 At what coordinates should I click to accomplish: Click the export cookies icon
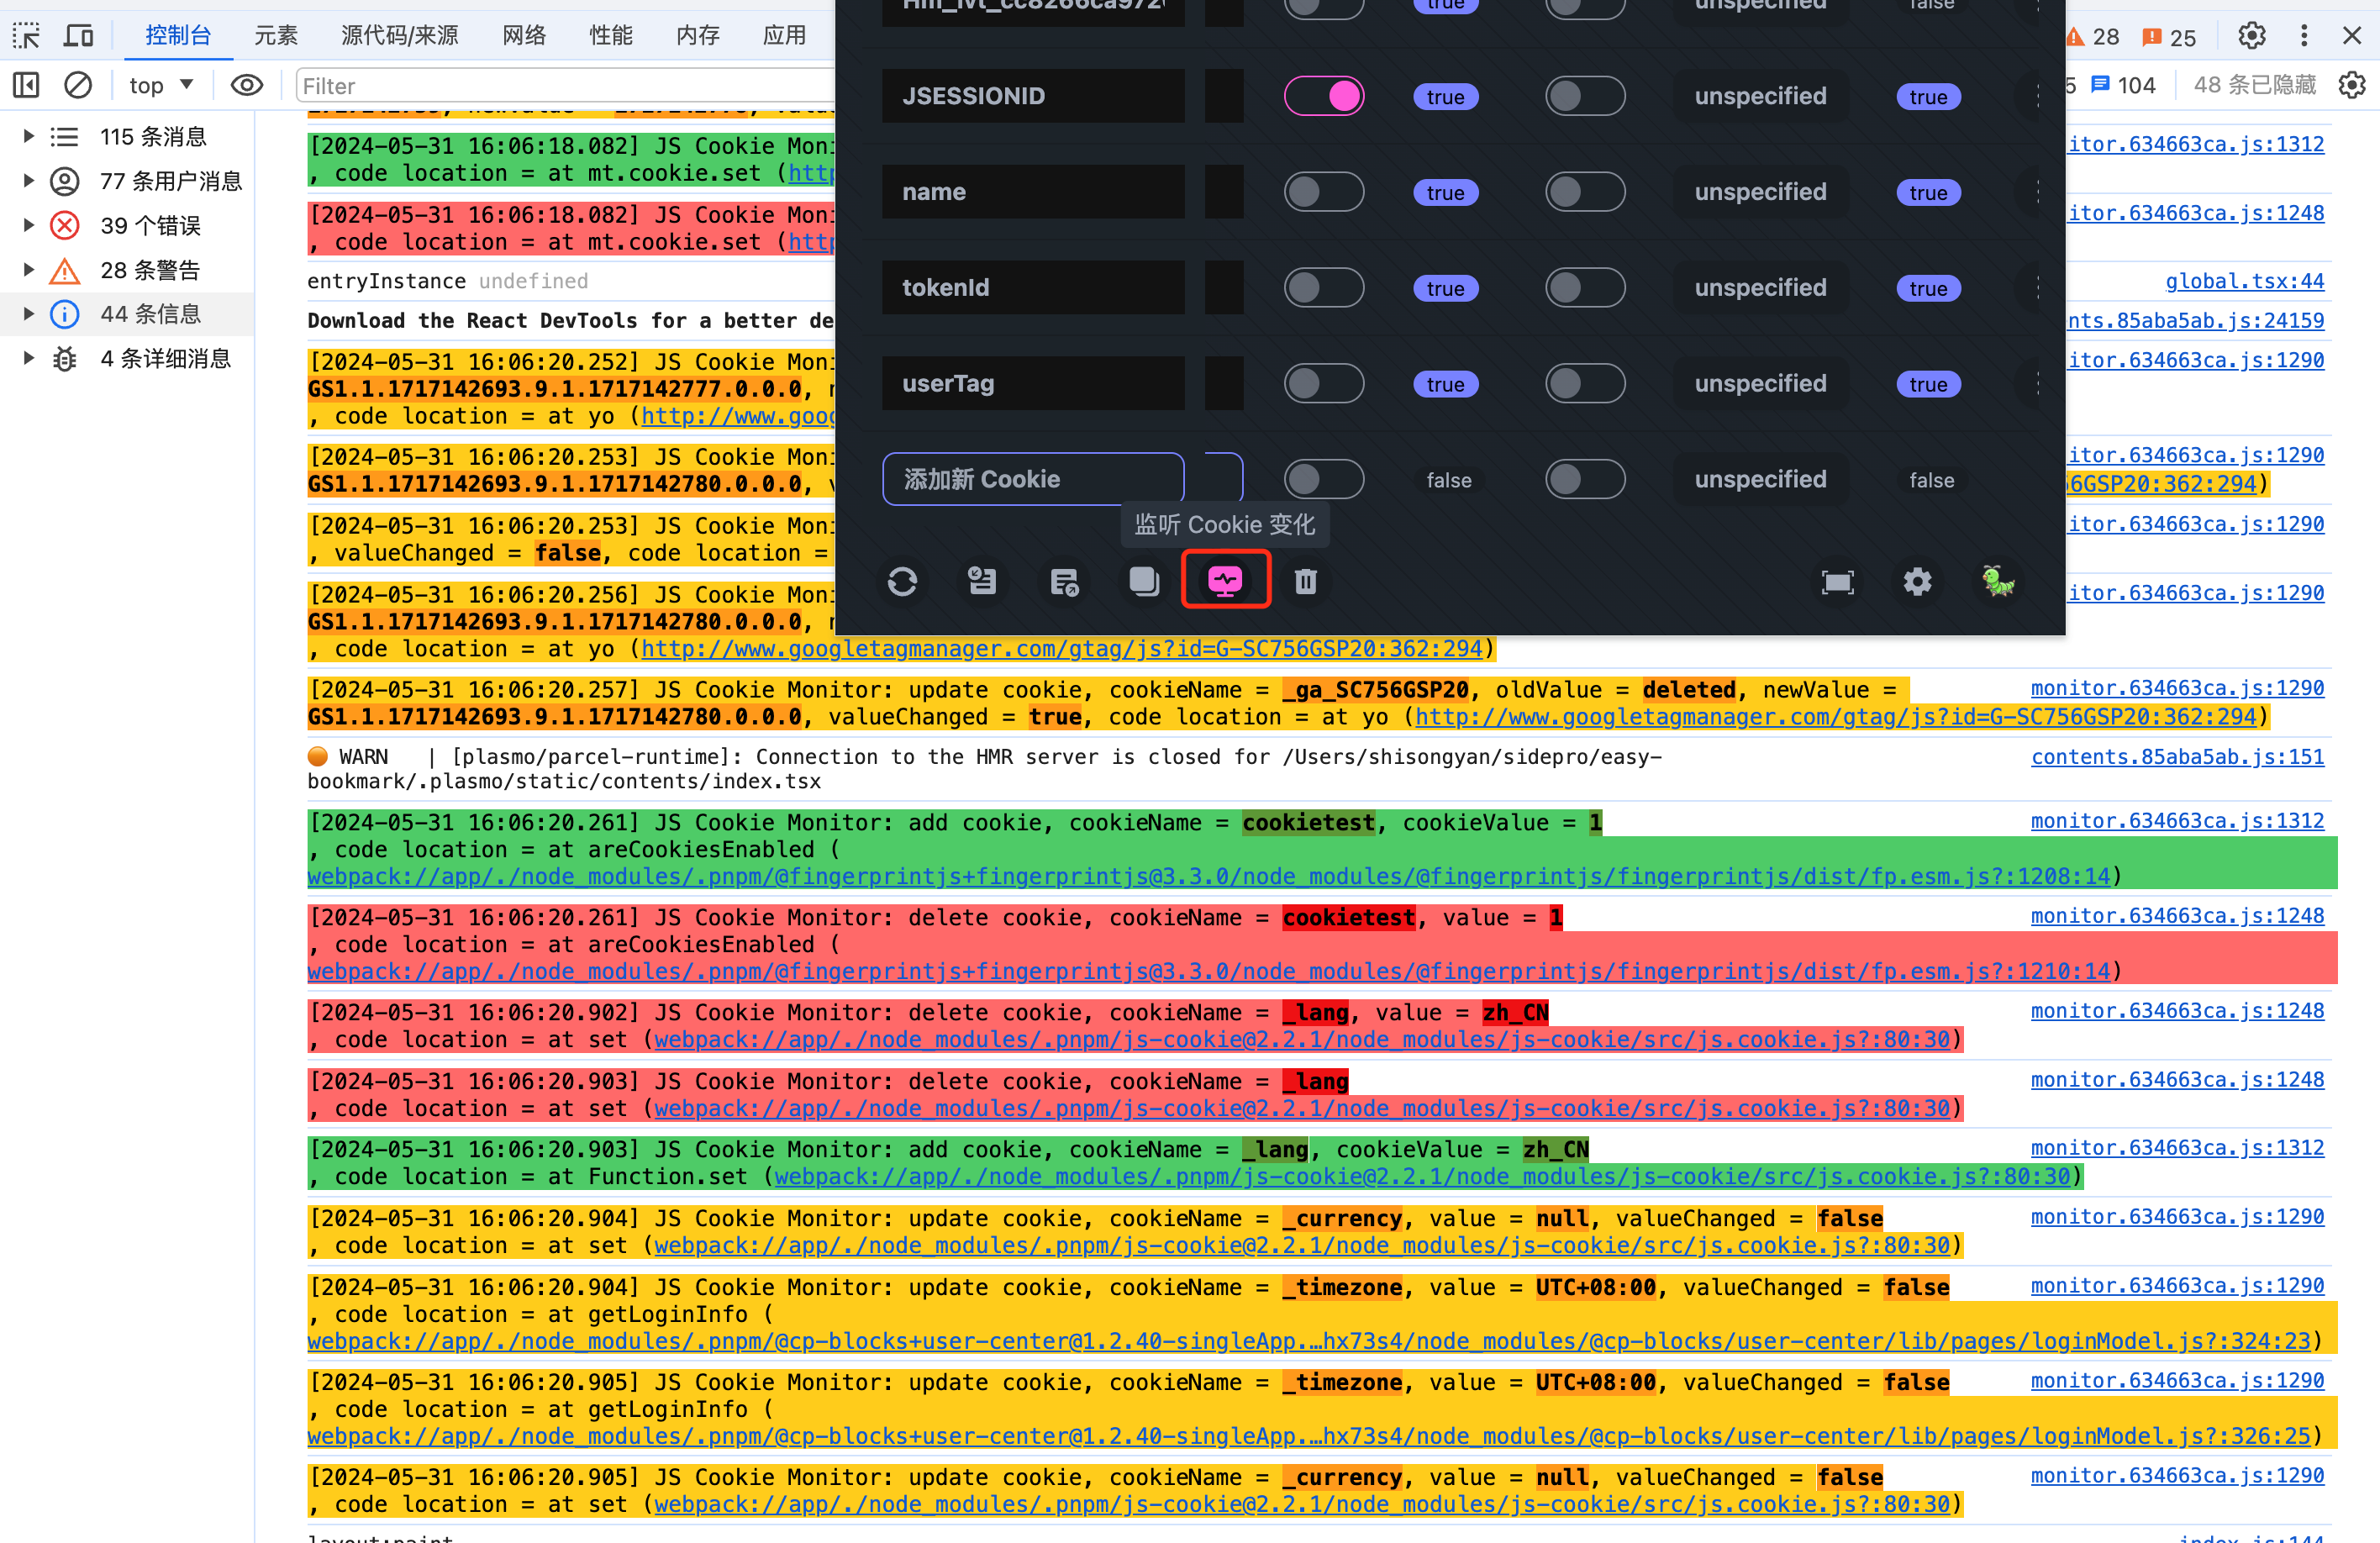pos(1064,581)
